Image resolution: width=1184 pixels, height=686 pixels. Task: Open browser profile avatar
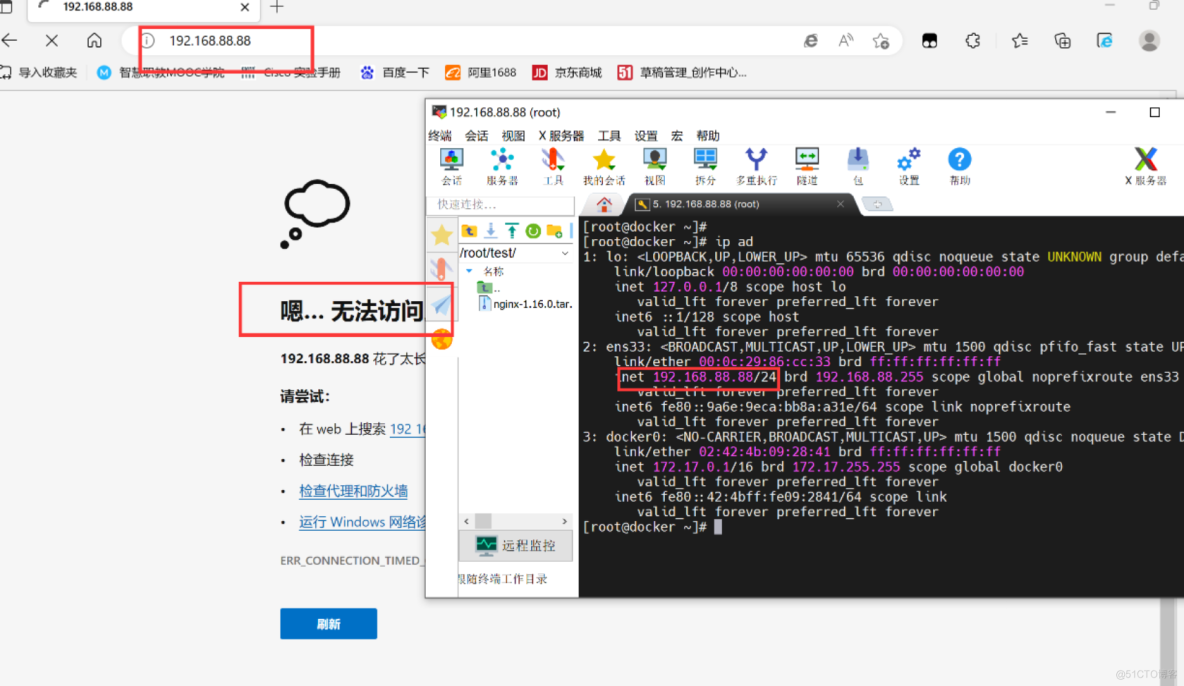(x=1149, y=41)
